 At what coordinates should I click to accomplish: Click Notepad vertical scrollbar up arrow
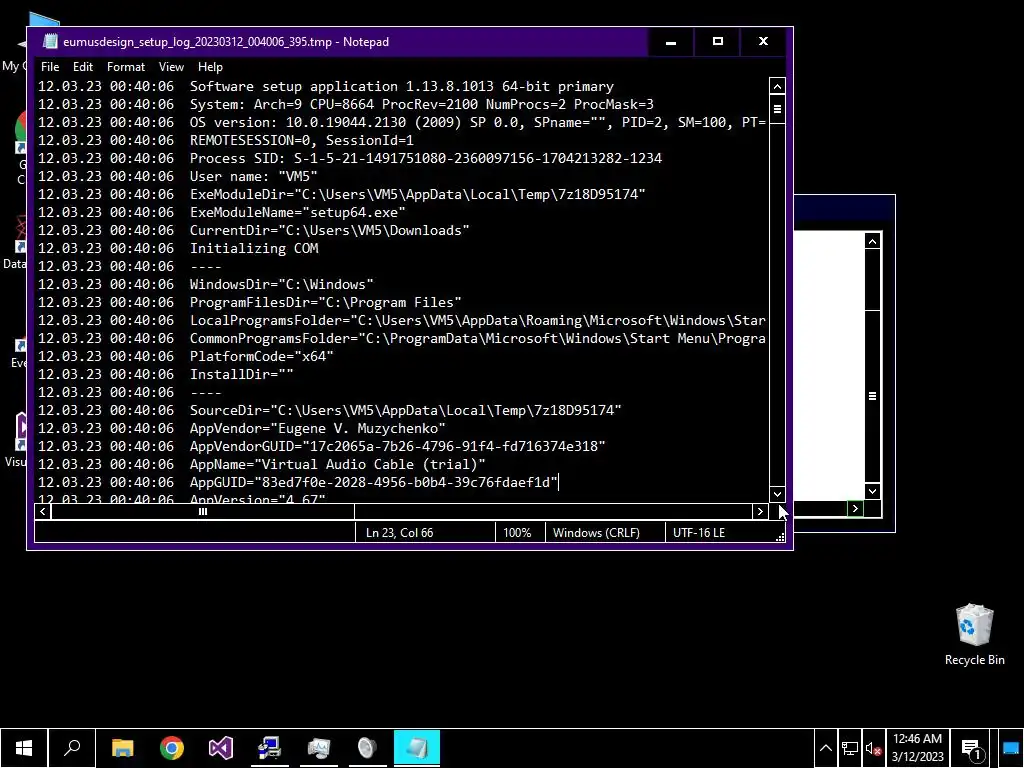pos(777,86)
